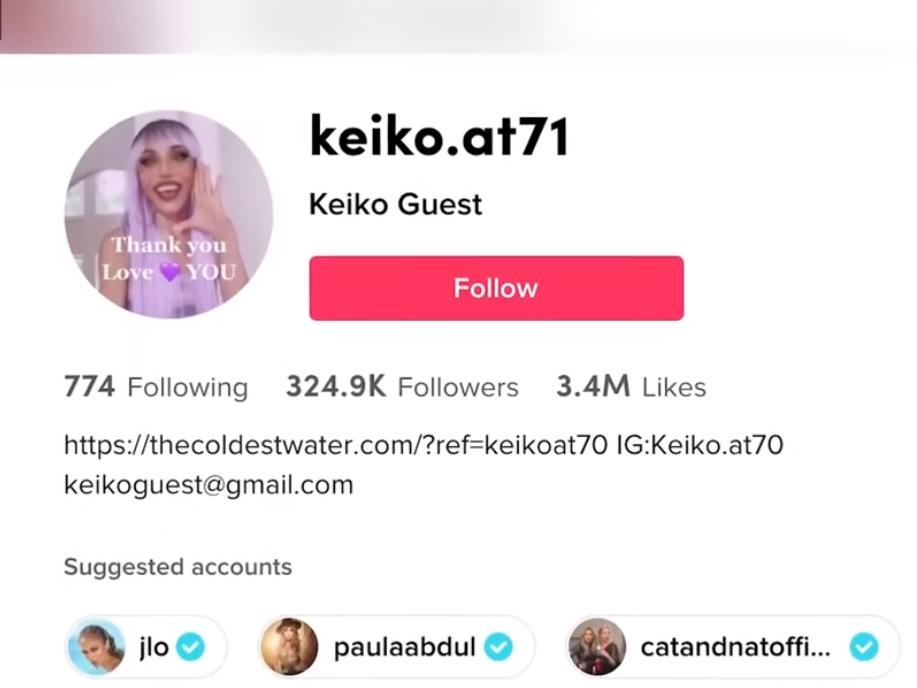Screen dimensions: 917x688
Task: Select the paulaabdul suggested account name
Action: pos(404,647)
